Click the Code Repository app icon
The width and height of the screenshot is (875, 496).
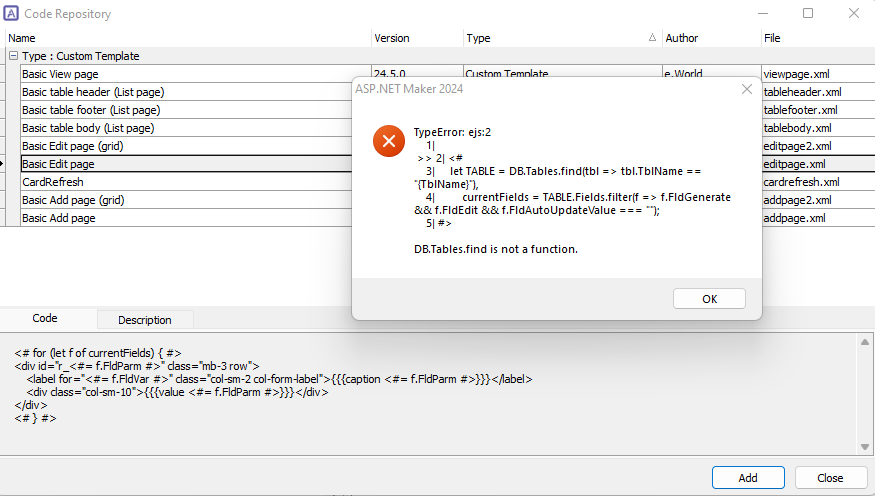point(11,13)
